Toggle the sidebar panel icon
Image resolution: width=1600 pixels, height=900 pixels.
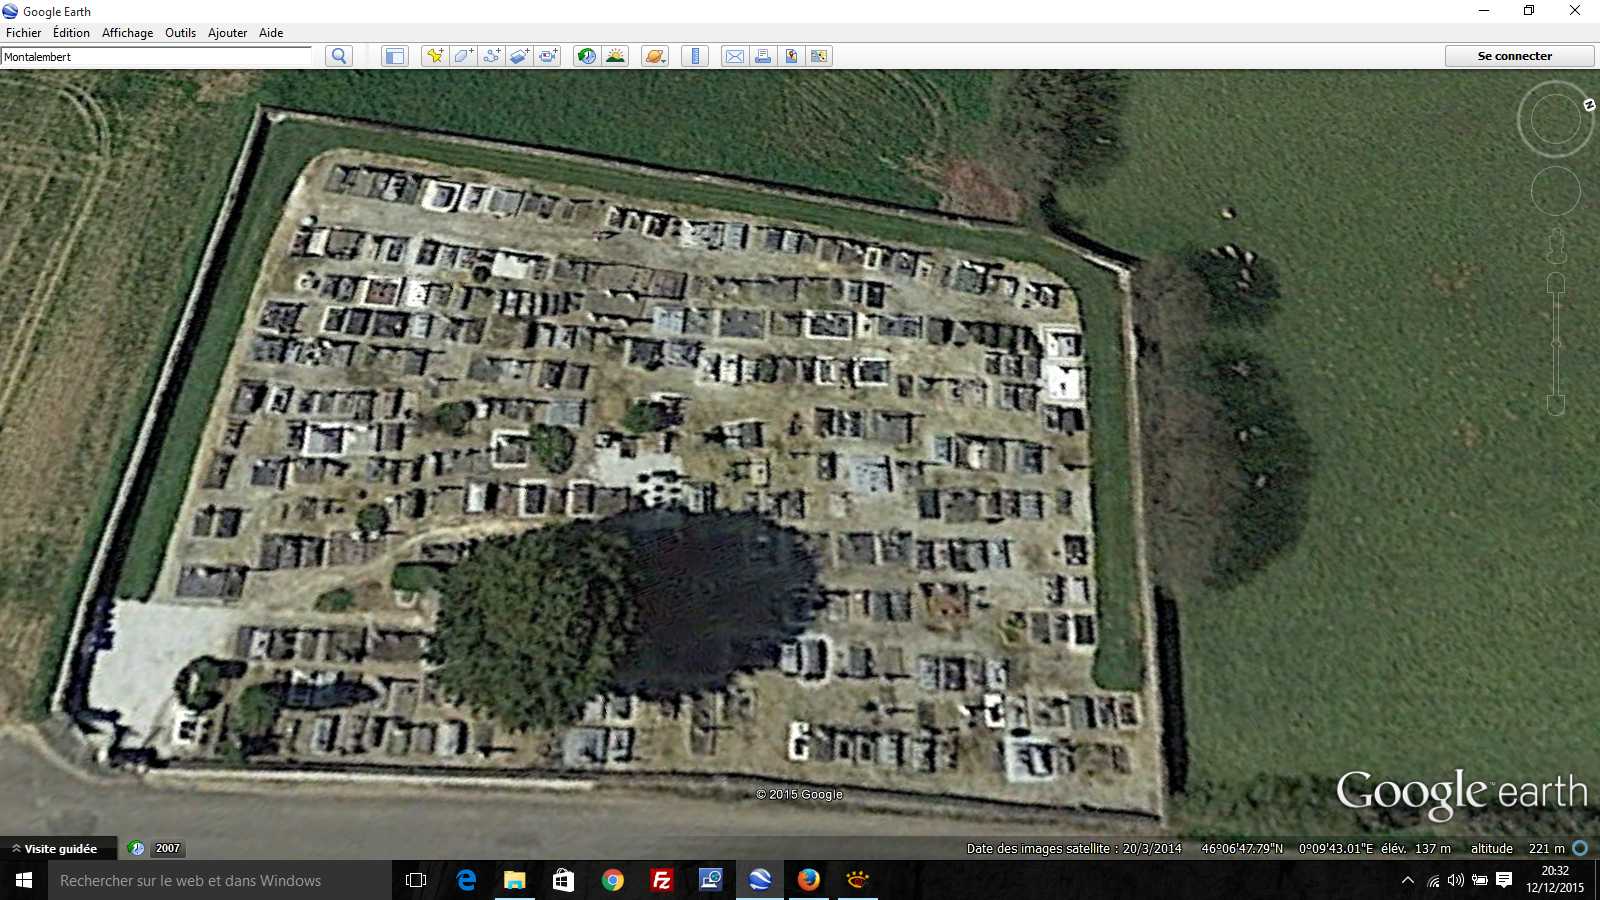395,56
